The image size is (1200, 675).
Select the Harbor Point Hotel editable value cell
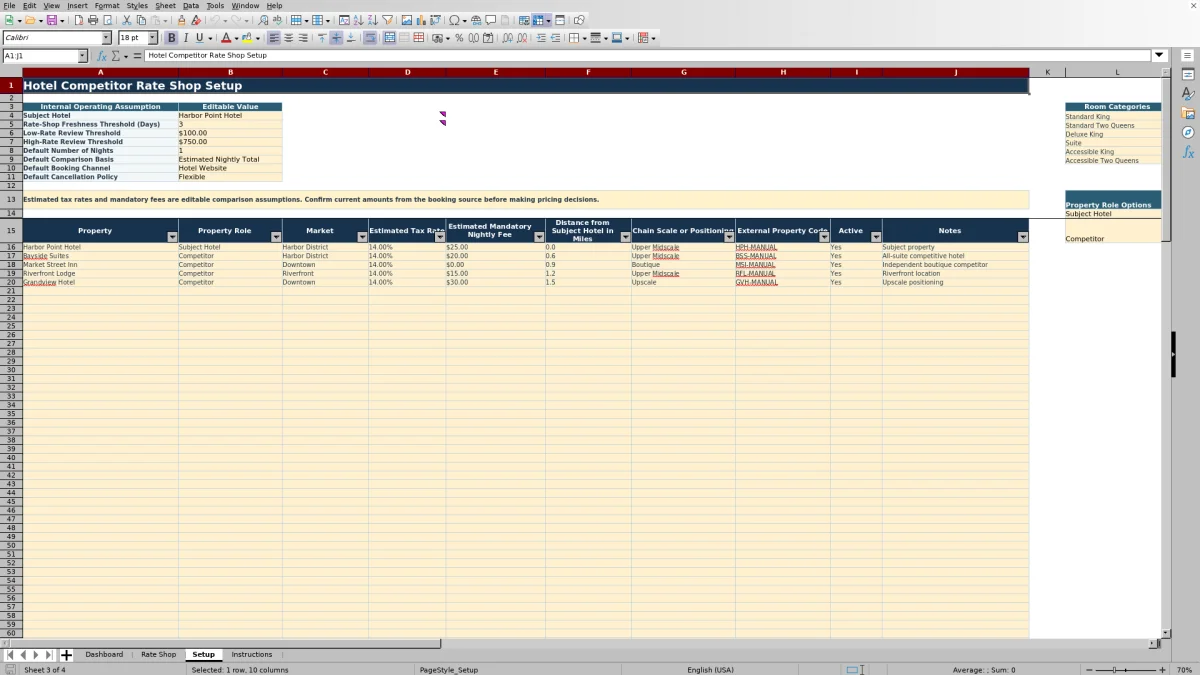230,115
